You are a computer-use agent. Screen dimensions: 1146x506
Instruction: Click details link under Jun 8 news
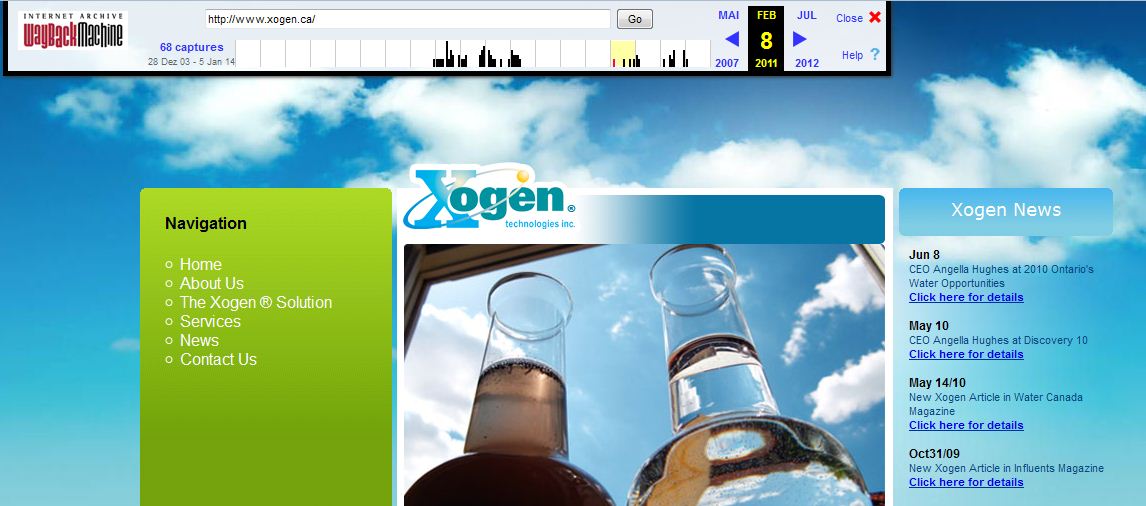966,297
